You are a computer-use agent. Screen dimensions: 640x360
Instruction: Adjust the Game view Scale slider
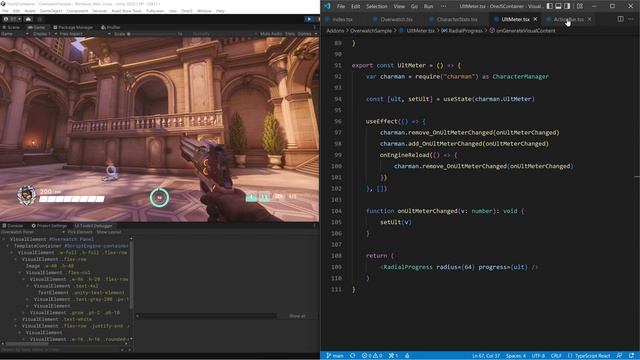(153, 34)
